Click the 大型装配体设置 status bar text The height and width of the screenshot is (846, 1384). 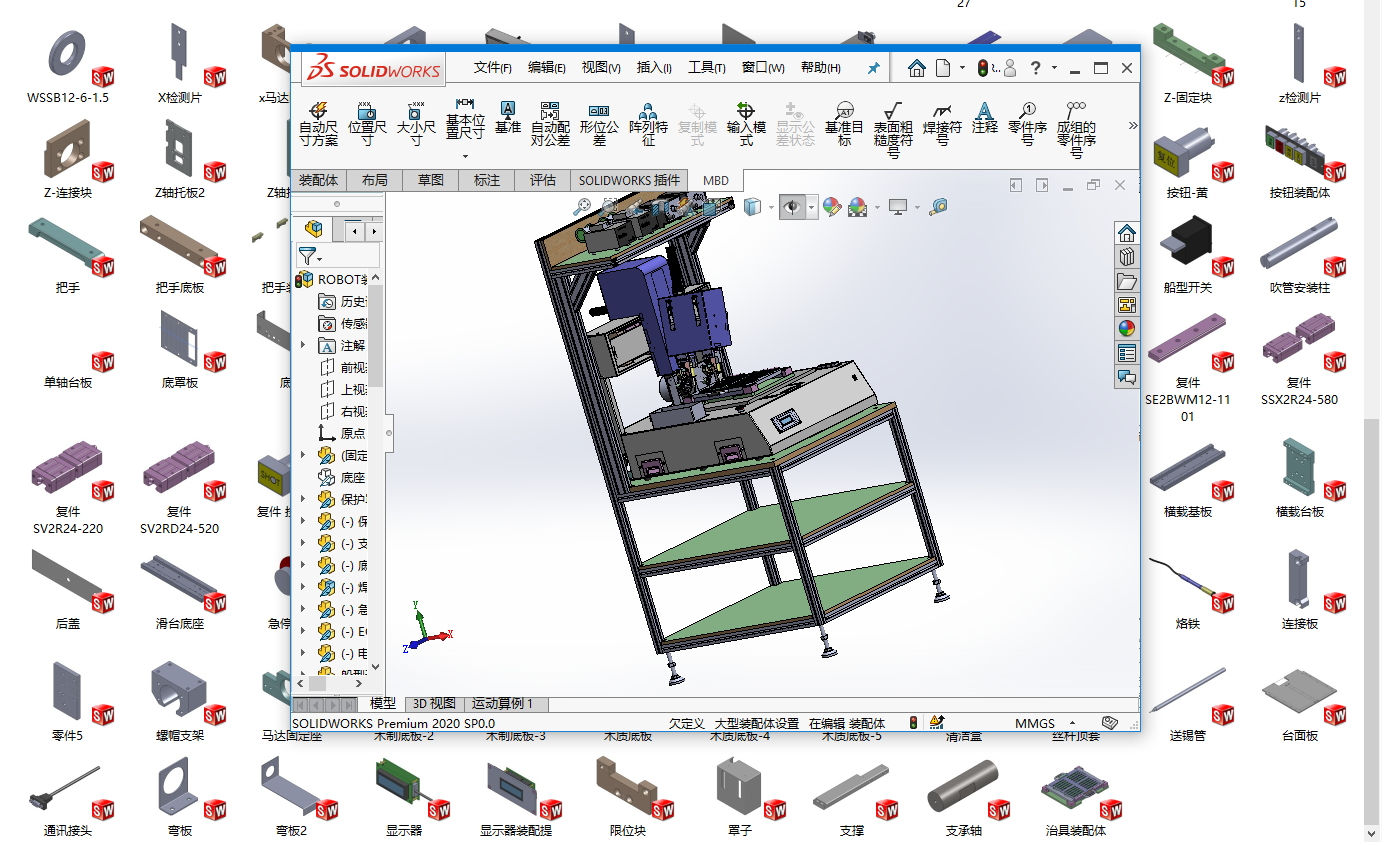(x=756, y=723)
